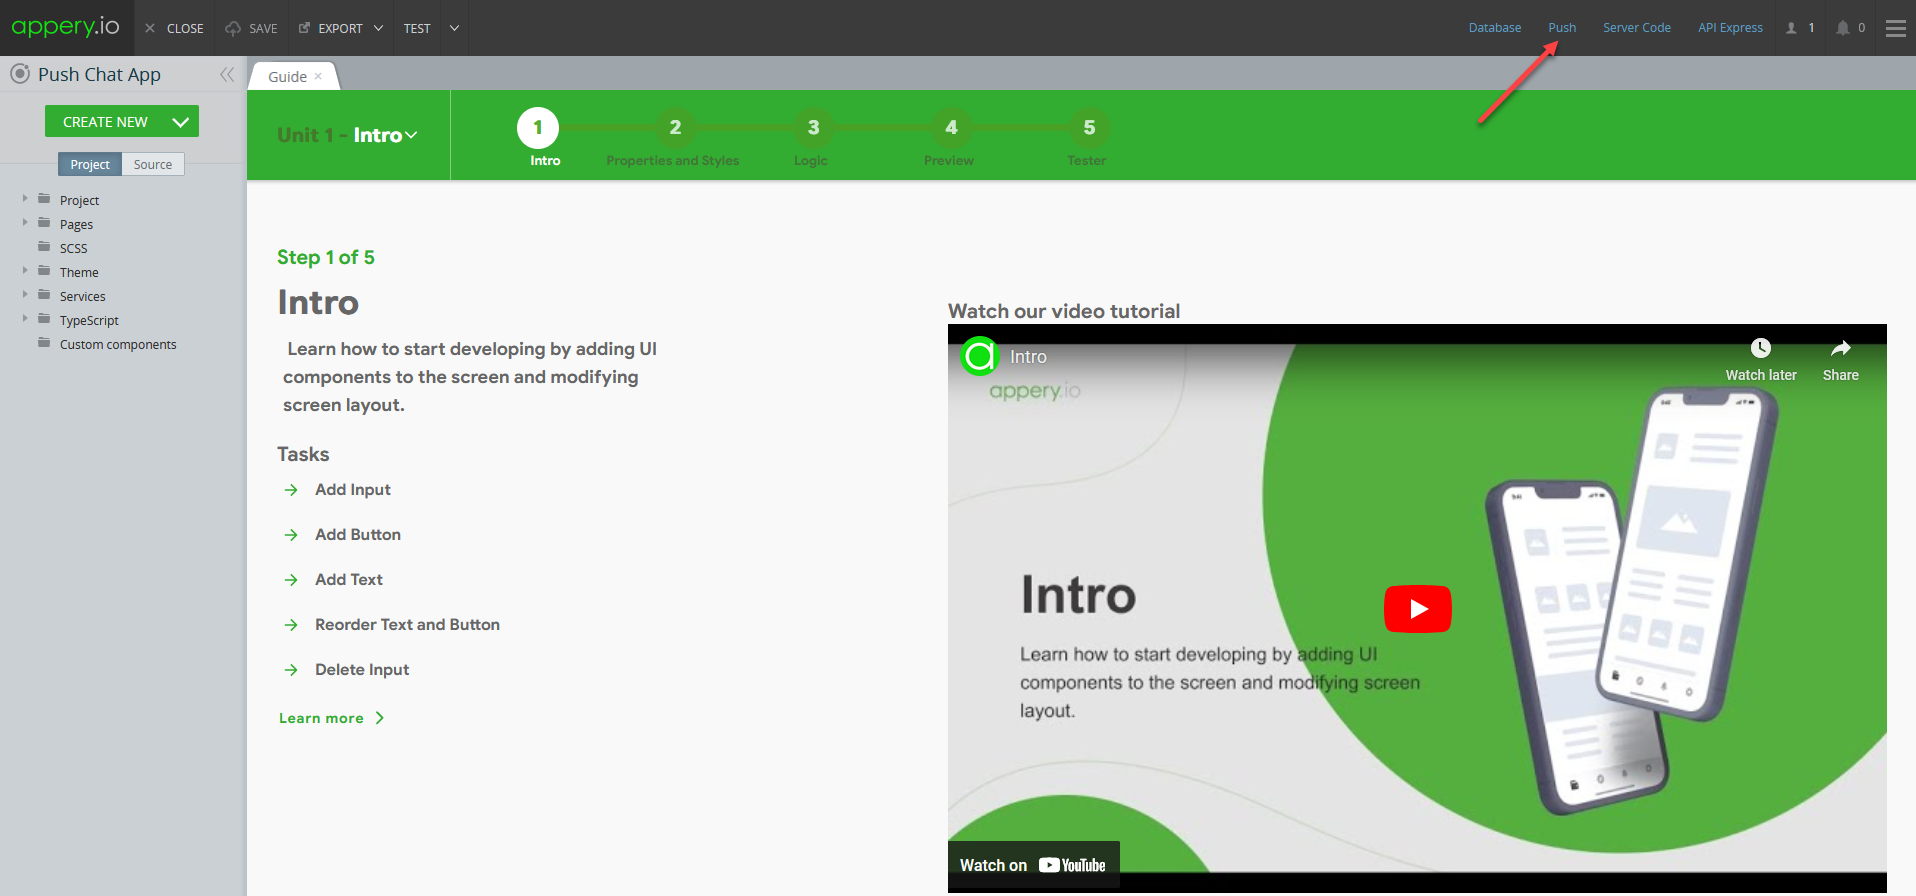
Task: Click the Add Input task
Action: [x=353, y=490]
